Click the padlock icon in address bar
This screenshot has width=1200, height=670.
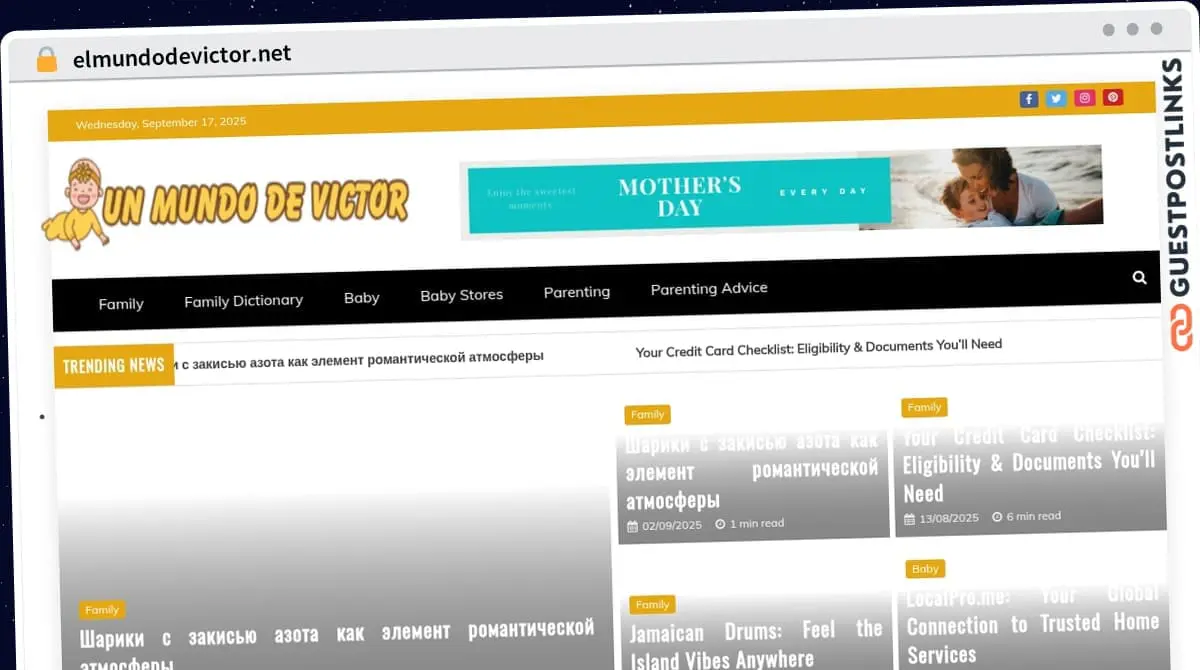(46, 59)
